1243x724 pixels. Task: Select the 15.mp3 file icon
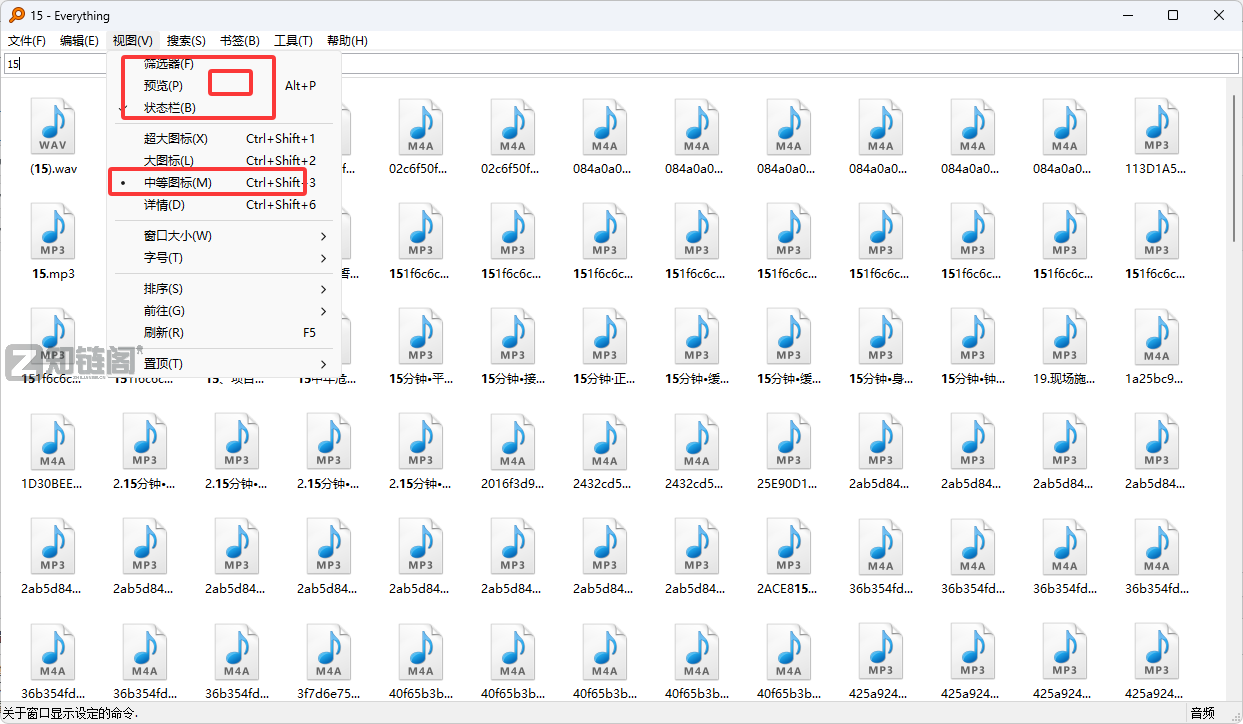tap(53, 232)
